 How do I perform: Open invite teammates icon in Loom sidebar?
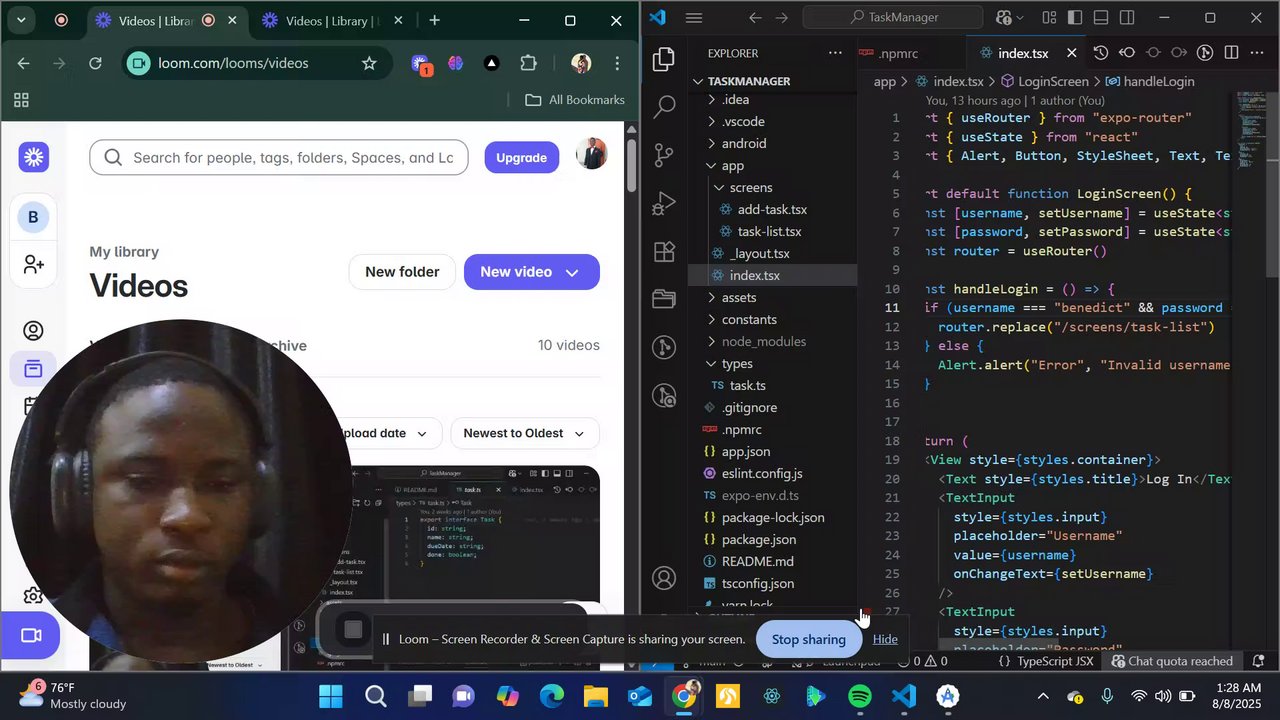pos(33,264)
